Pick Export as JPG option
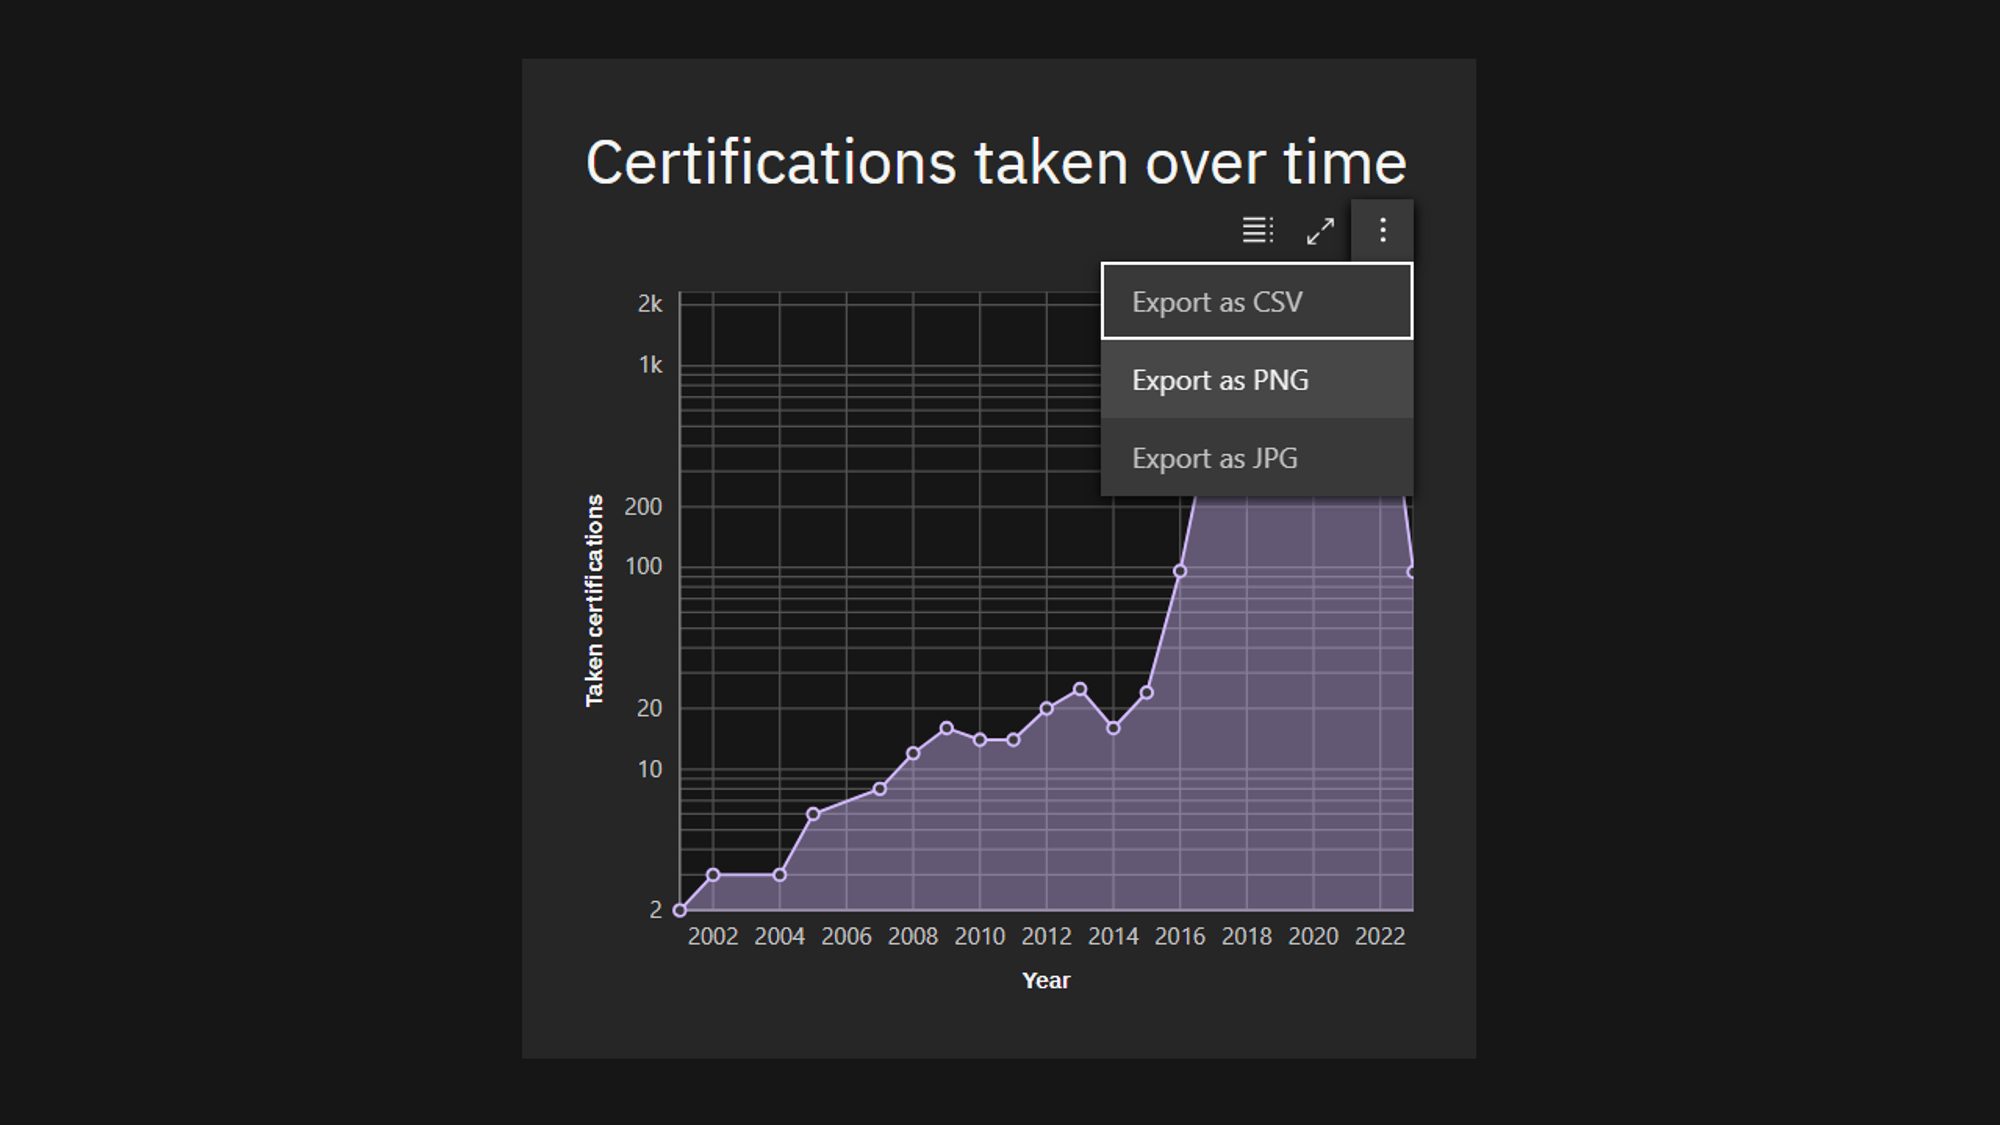This screenshot has width=2000, height=1125. tap(1257, 458)
